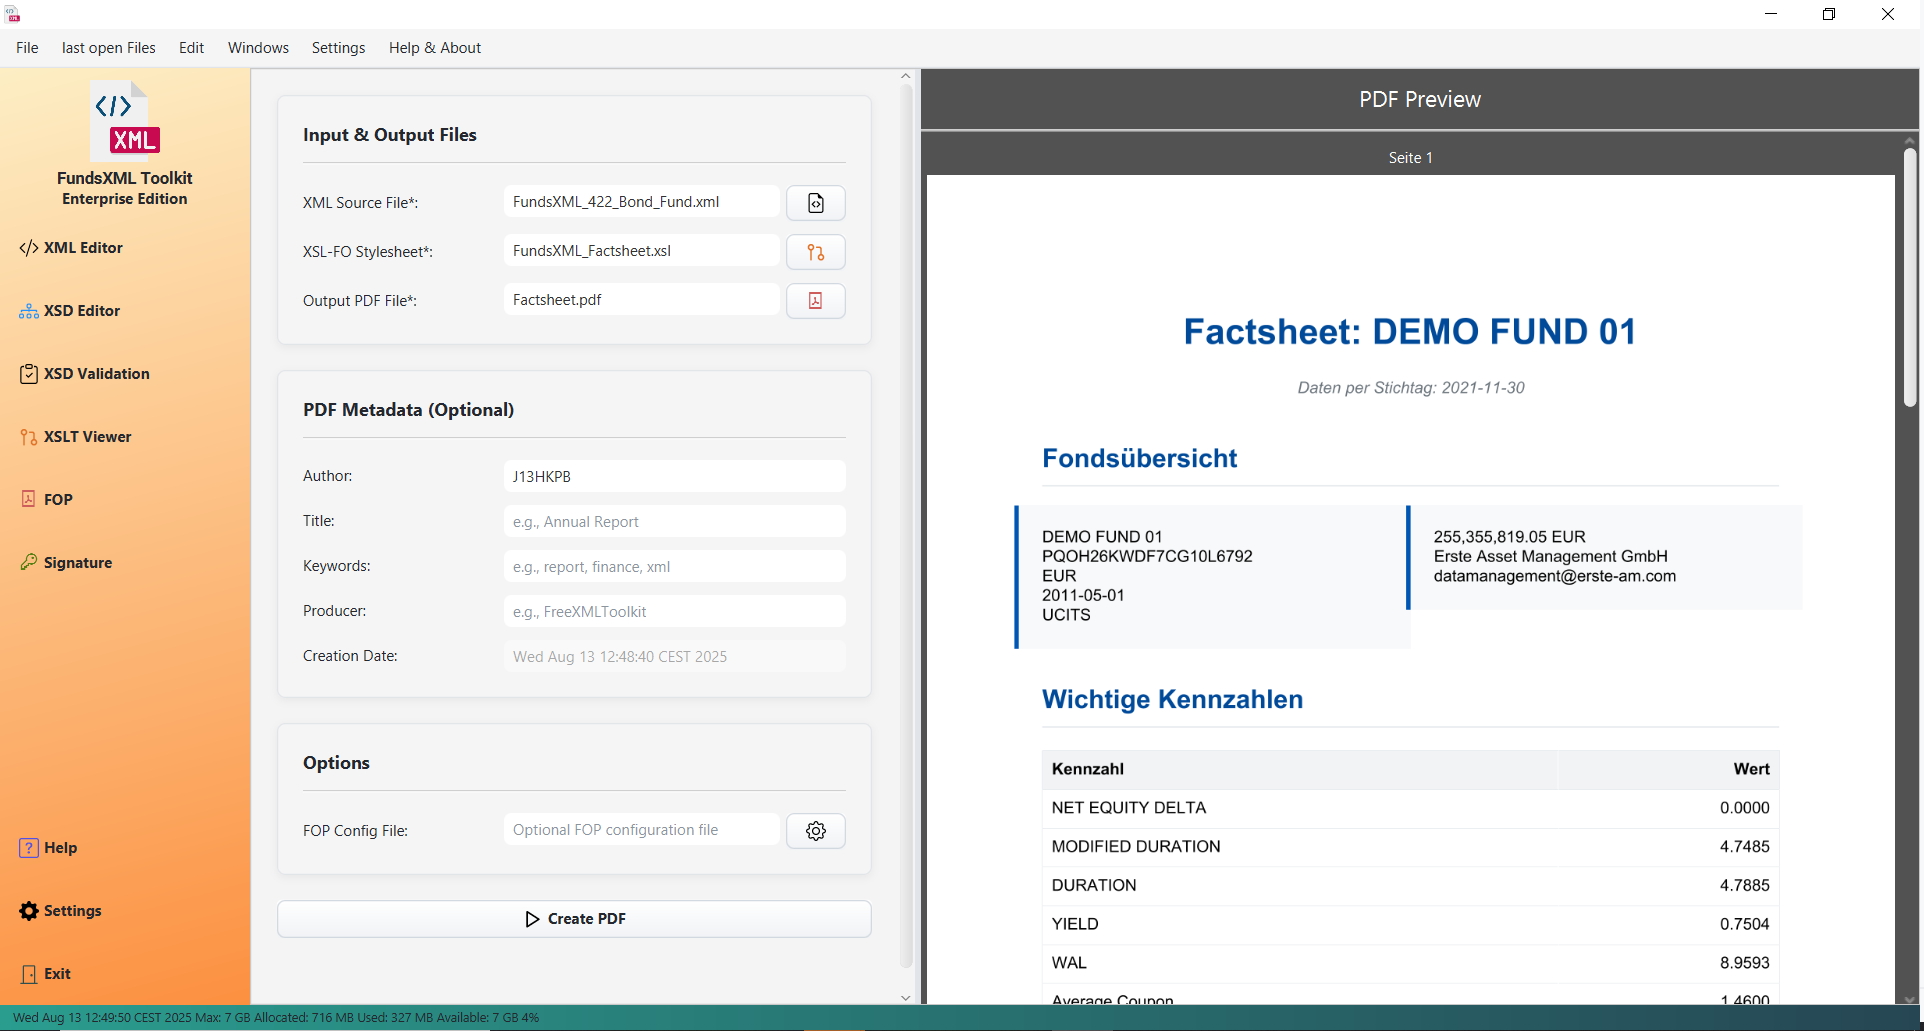Screen dimensions: 1924x1031
Task: Click the Wert column header
Action: [1751, 769]
